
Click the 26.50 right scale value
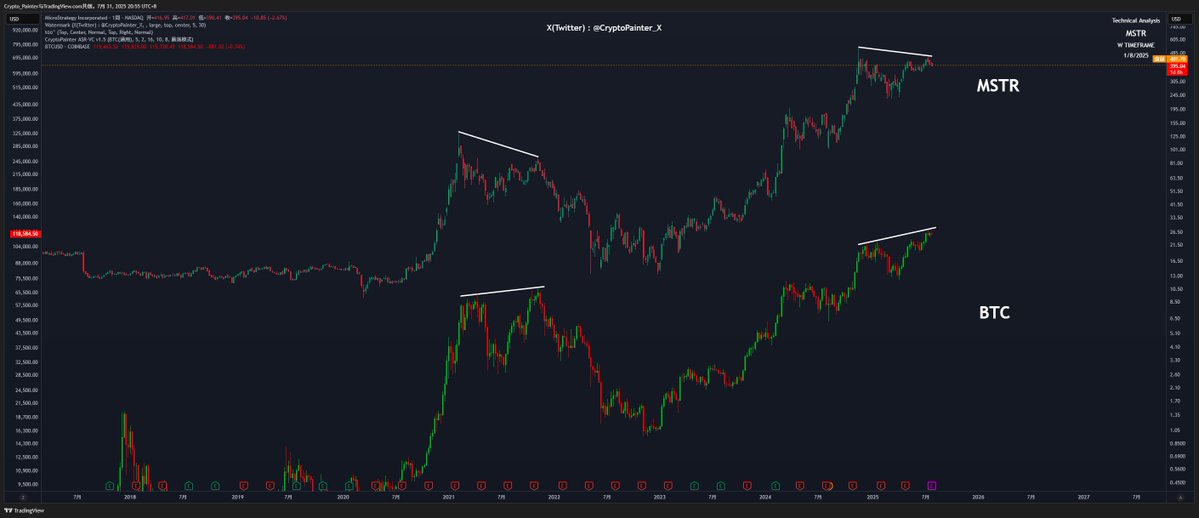(1176, 231)
